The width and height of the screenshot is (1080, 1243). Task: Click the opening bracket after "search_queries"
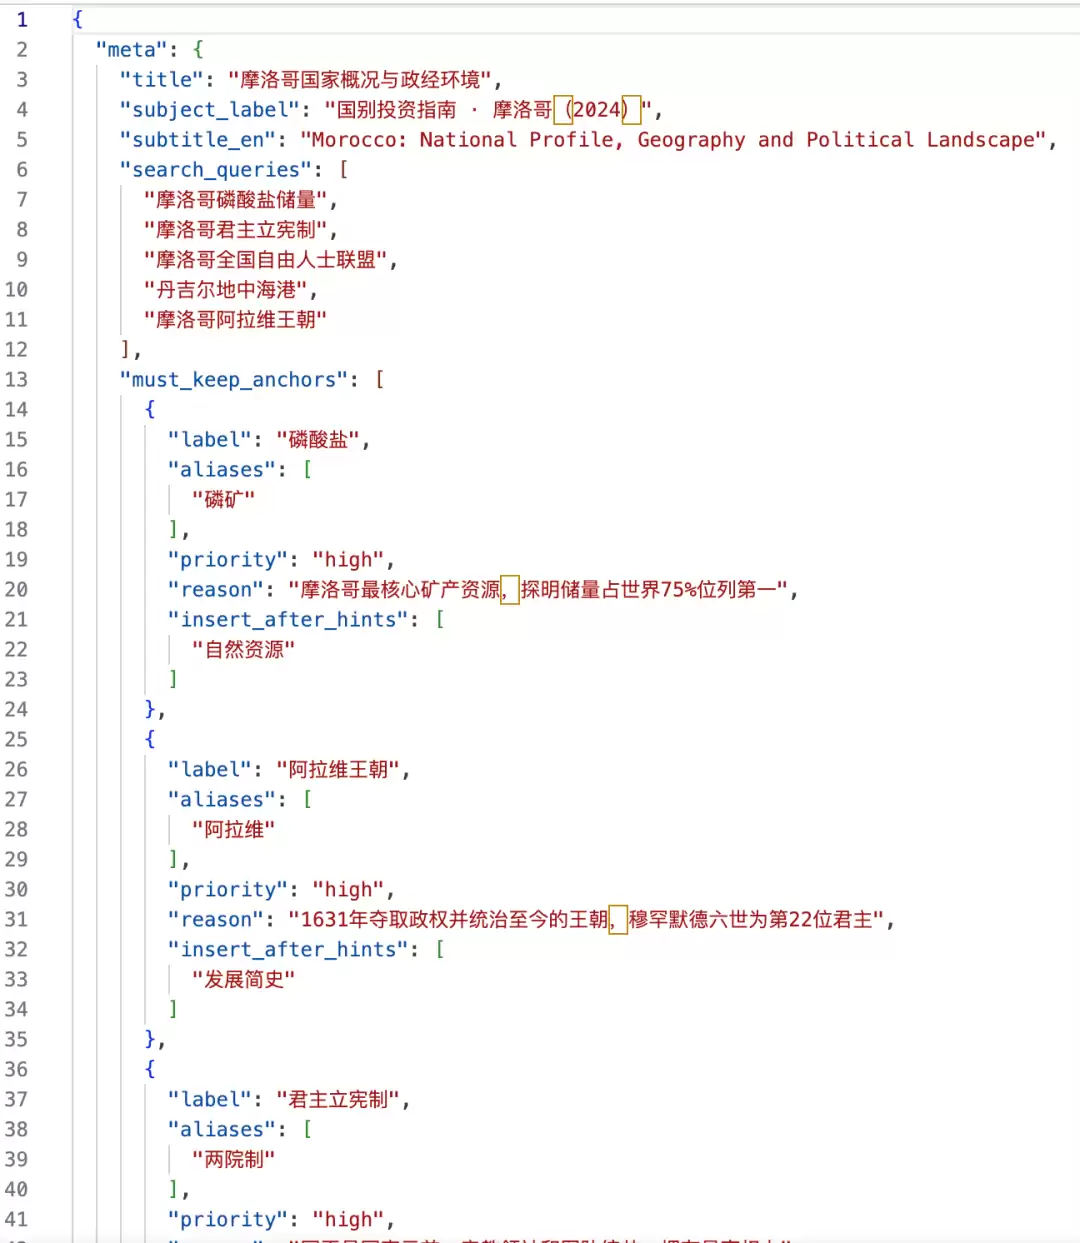(343, 169)
